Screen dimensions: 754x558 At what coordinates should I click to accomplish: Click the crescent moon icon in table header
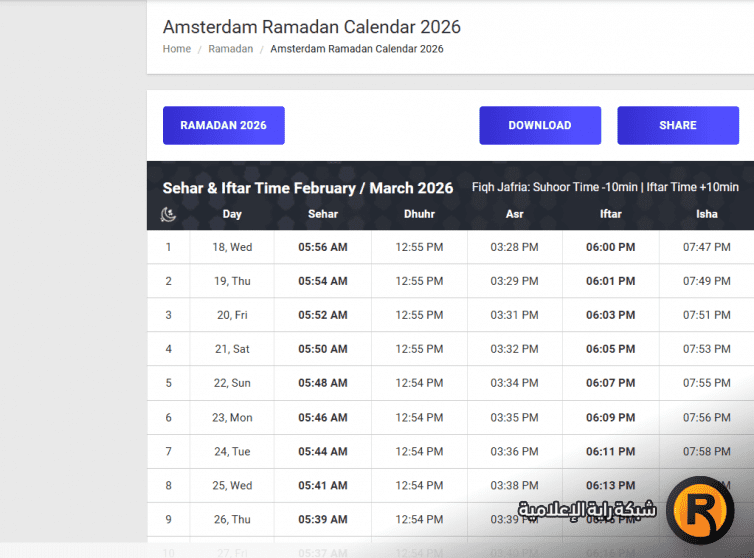[x=168, y=214]
